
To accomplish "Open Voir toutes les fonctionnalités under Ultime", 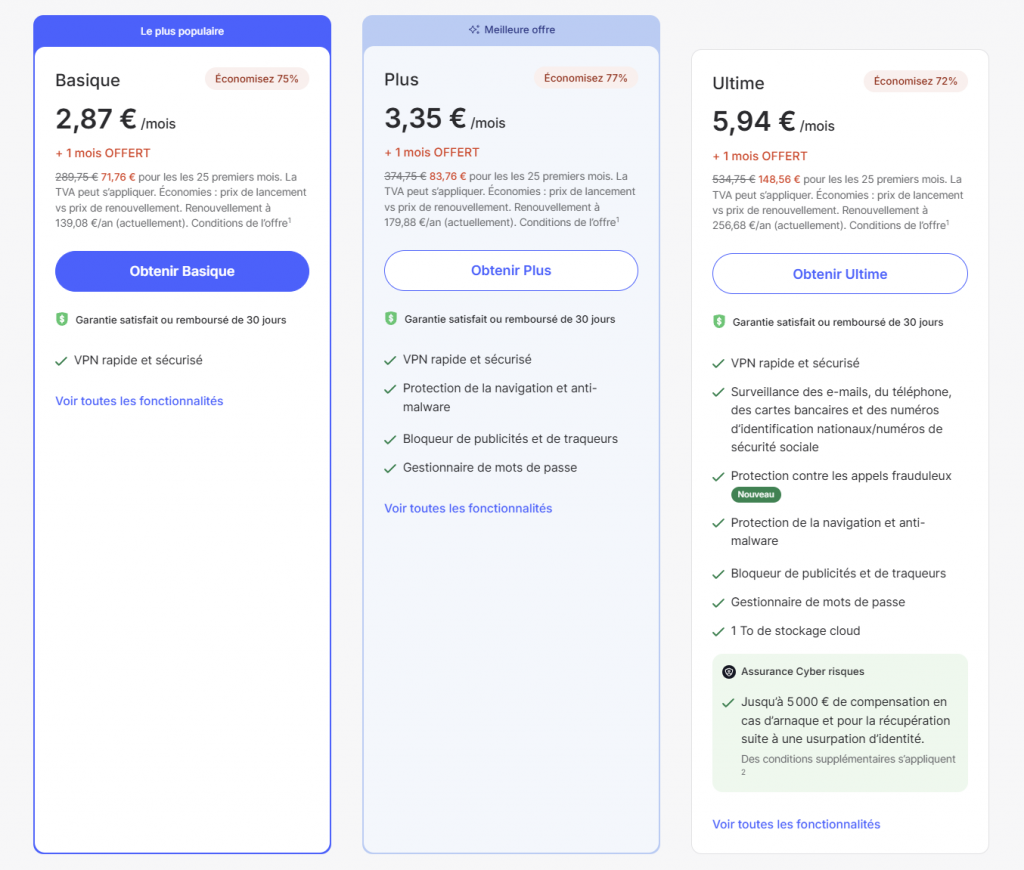I will [796, 824].
